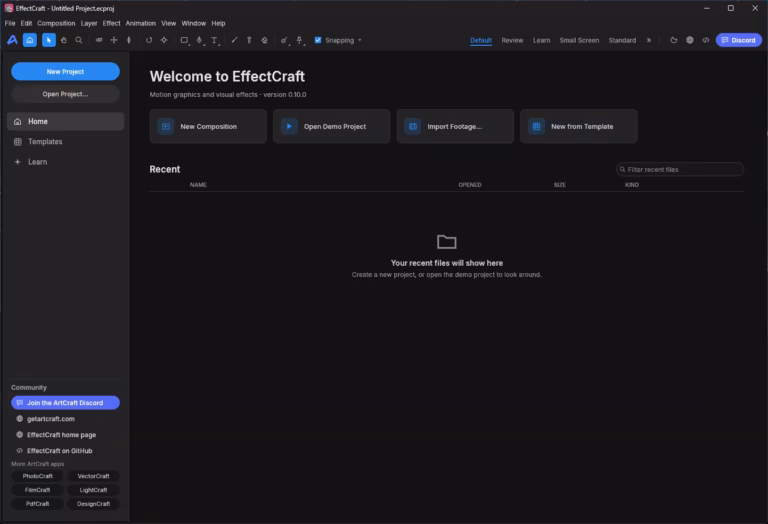The width and height of the screenshot is (768, 524).
Task: Select the Roto Brush tool
Action: [284, 40]
